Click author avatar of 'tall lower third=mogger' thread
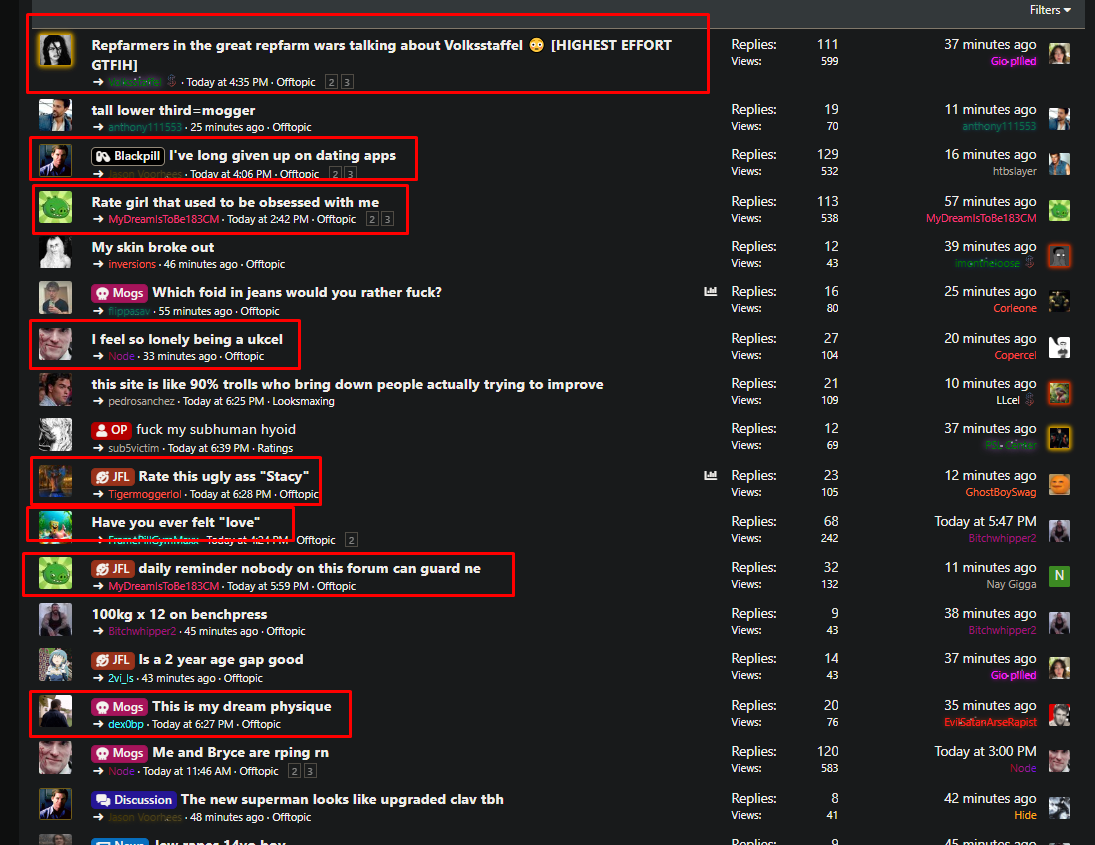Image resolution: width=1095 pixels, height=845 pixels. pos(55,115)
